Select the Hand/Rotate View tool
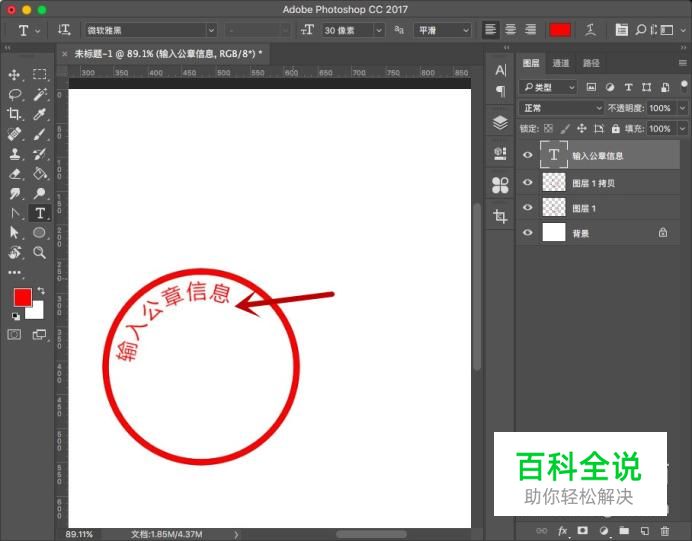Viewport: 692px width, 541px height. [x=15, y=252]
